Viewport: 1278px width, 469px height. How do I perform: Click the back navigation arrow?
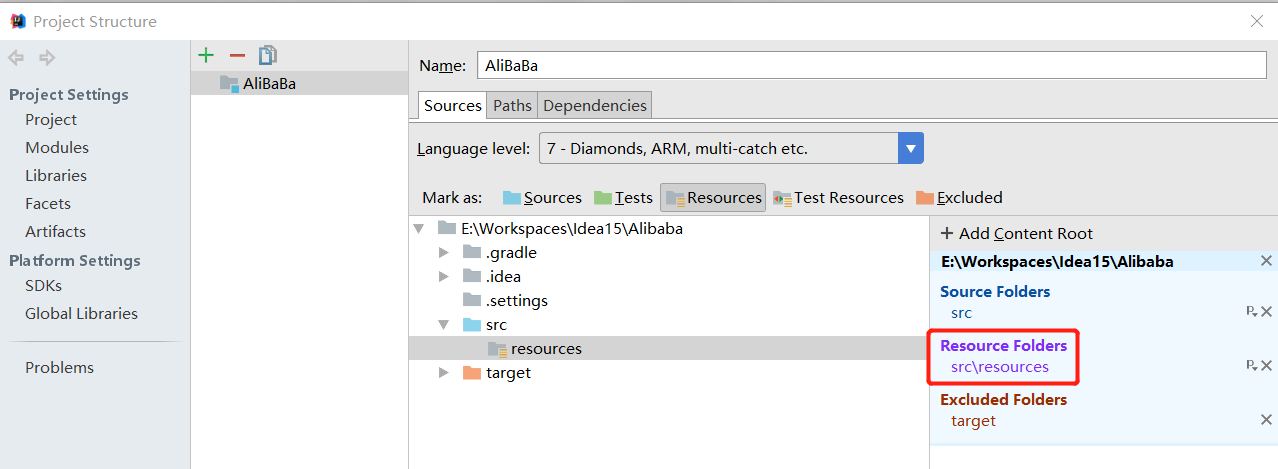point(16,58)
